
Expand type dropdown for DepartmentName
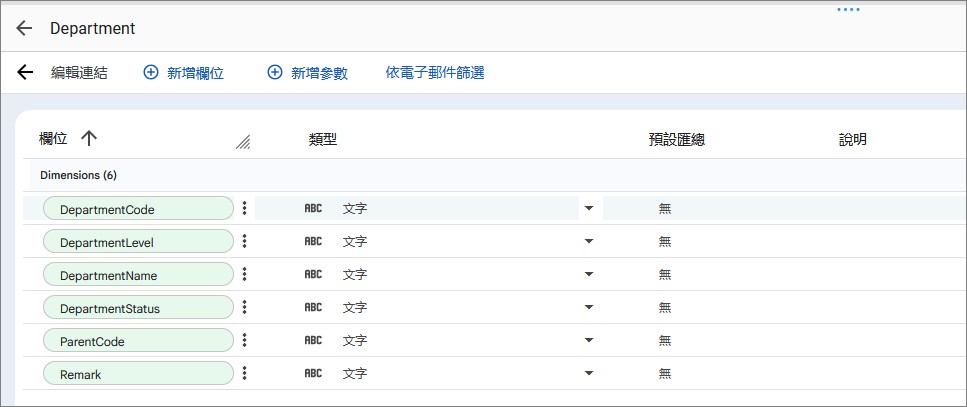[588, 274]
